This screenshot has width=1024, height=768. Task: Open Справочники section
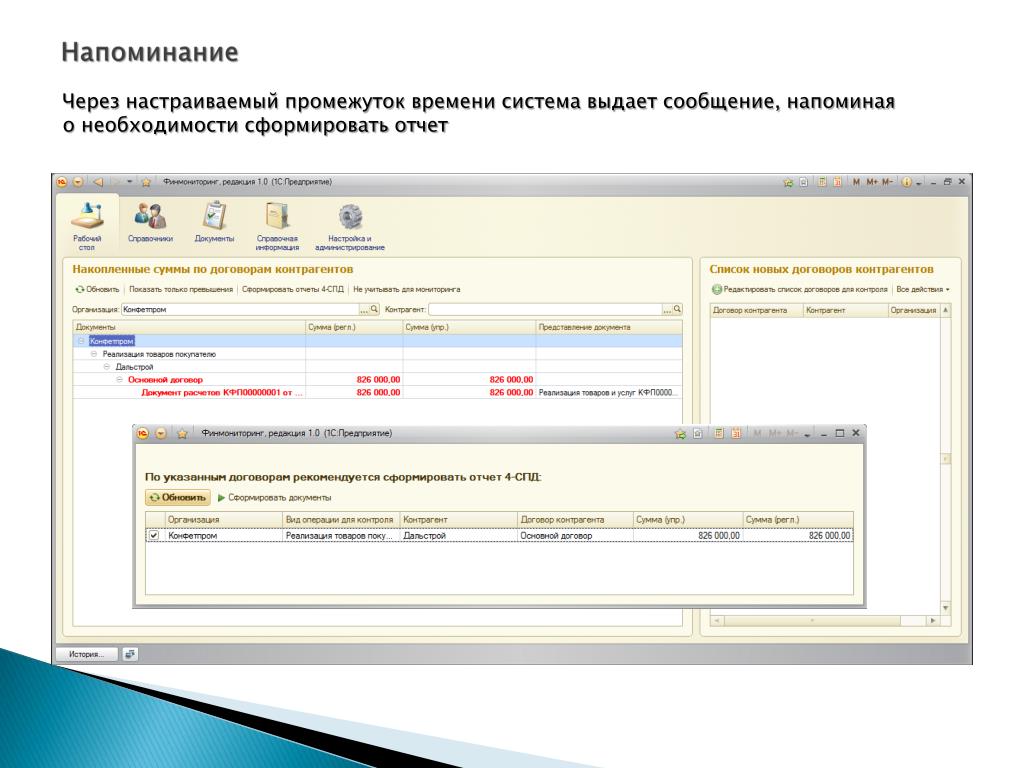click(150, 223)
